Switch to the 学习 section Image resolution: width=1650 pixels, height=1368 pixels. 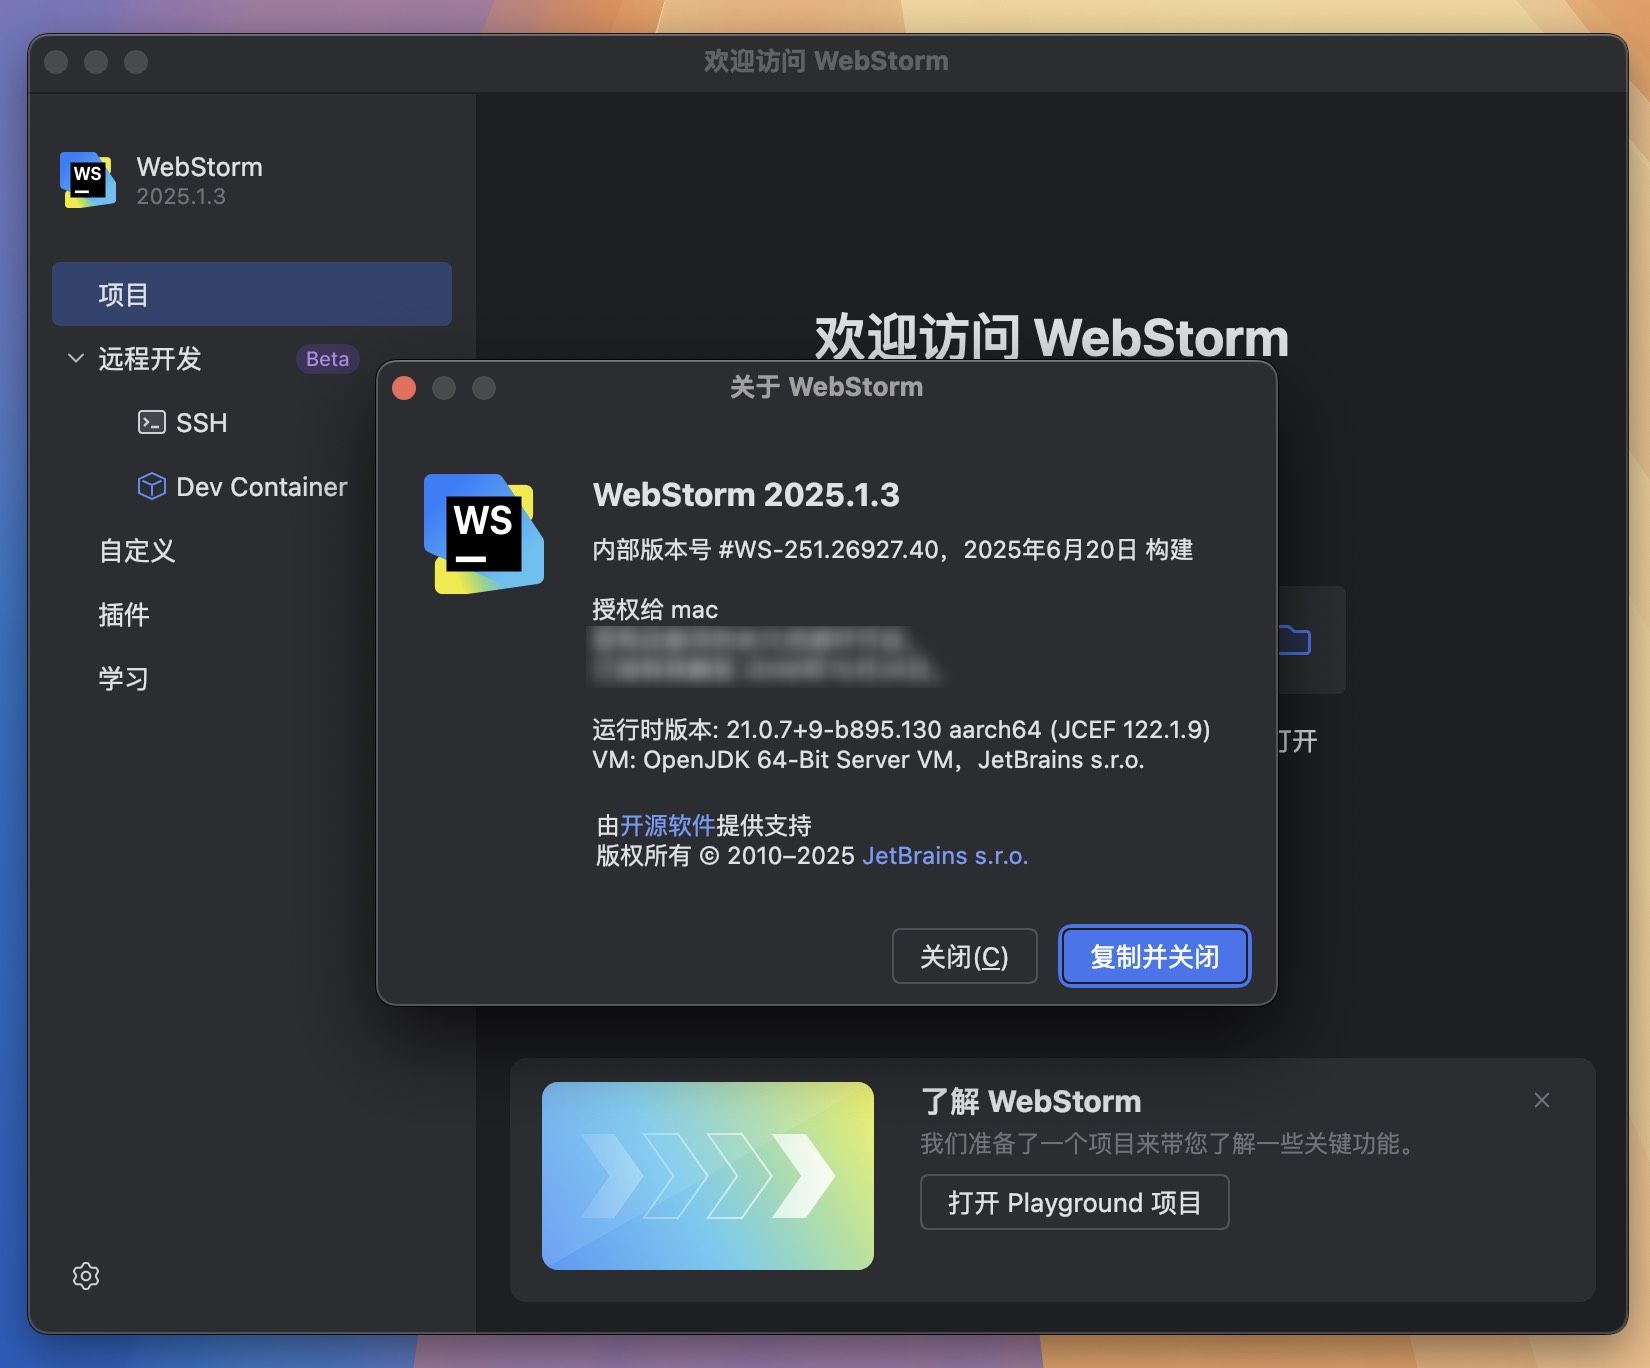point(122,678)
